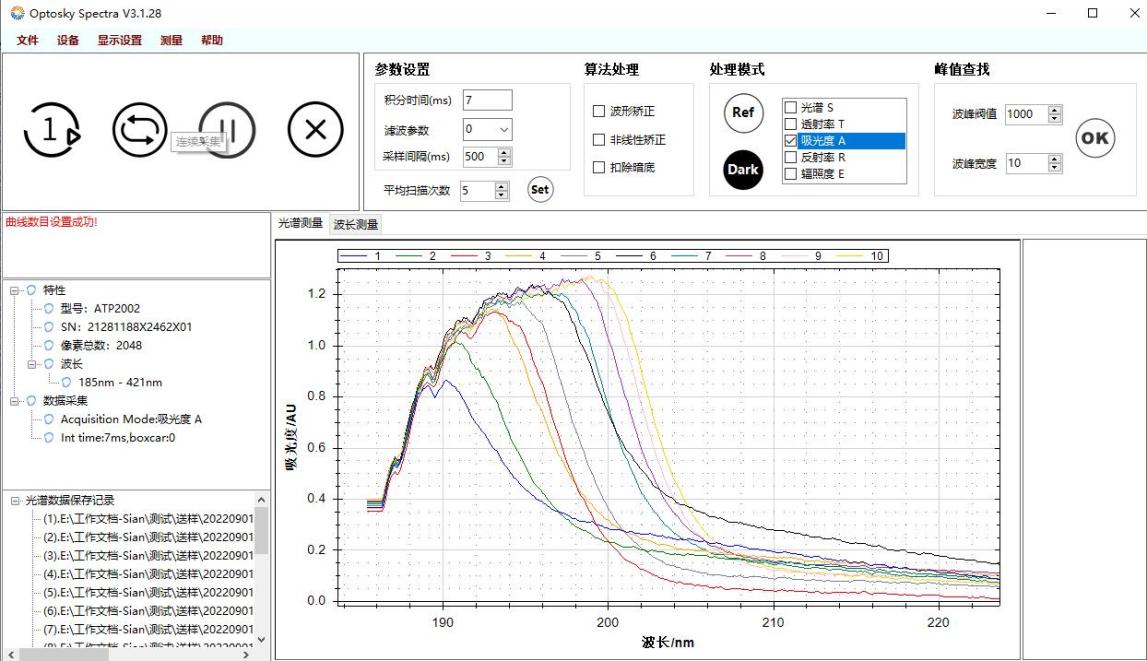Stop acquisition with the X icon
Viewport: 1147px width, 661px height.
pos(315,131)
